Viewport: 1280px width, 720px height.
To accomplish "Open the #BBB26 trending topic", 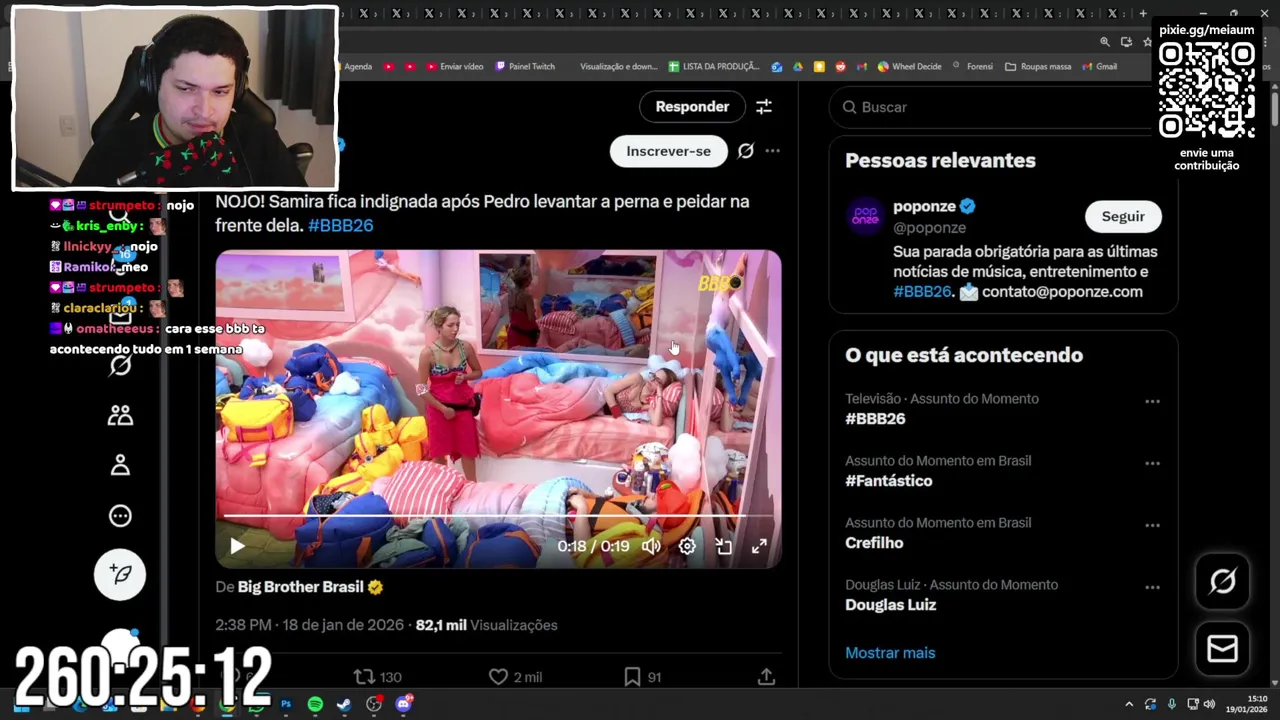I will point(875,419).
